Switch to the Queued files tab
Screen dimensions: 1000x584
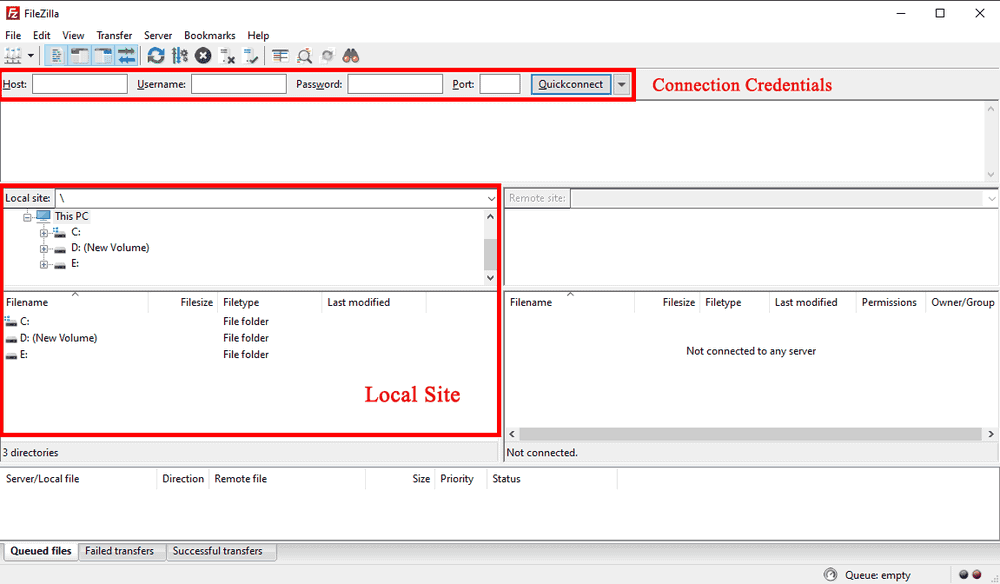pyautogui.click(x=41, y=551)
